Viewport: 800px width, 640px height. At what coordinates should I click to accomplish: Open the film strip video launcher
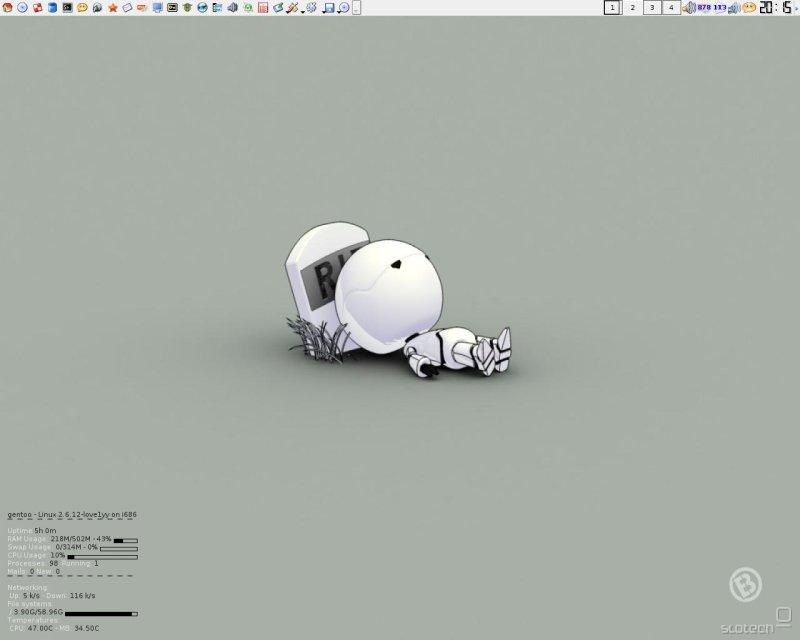pos(217,7)
